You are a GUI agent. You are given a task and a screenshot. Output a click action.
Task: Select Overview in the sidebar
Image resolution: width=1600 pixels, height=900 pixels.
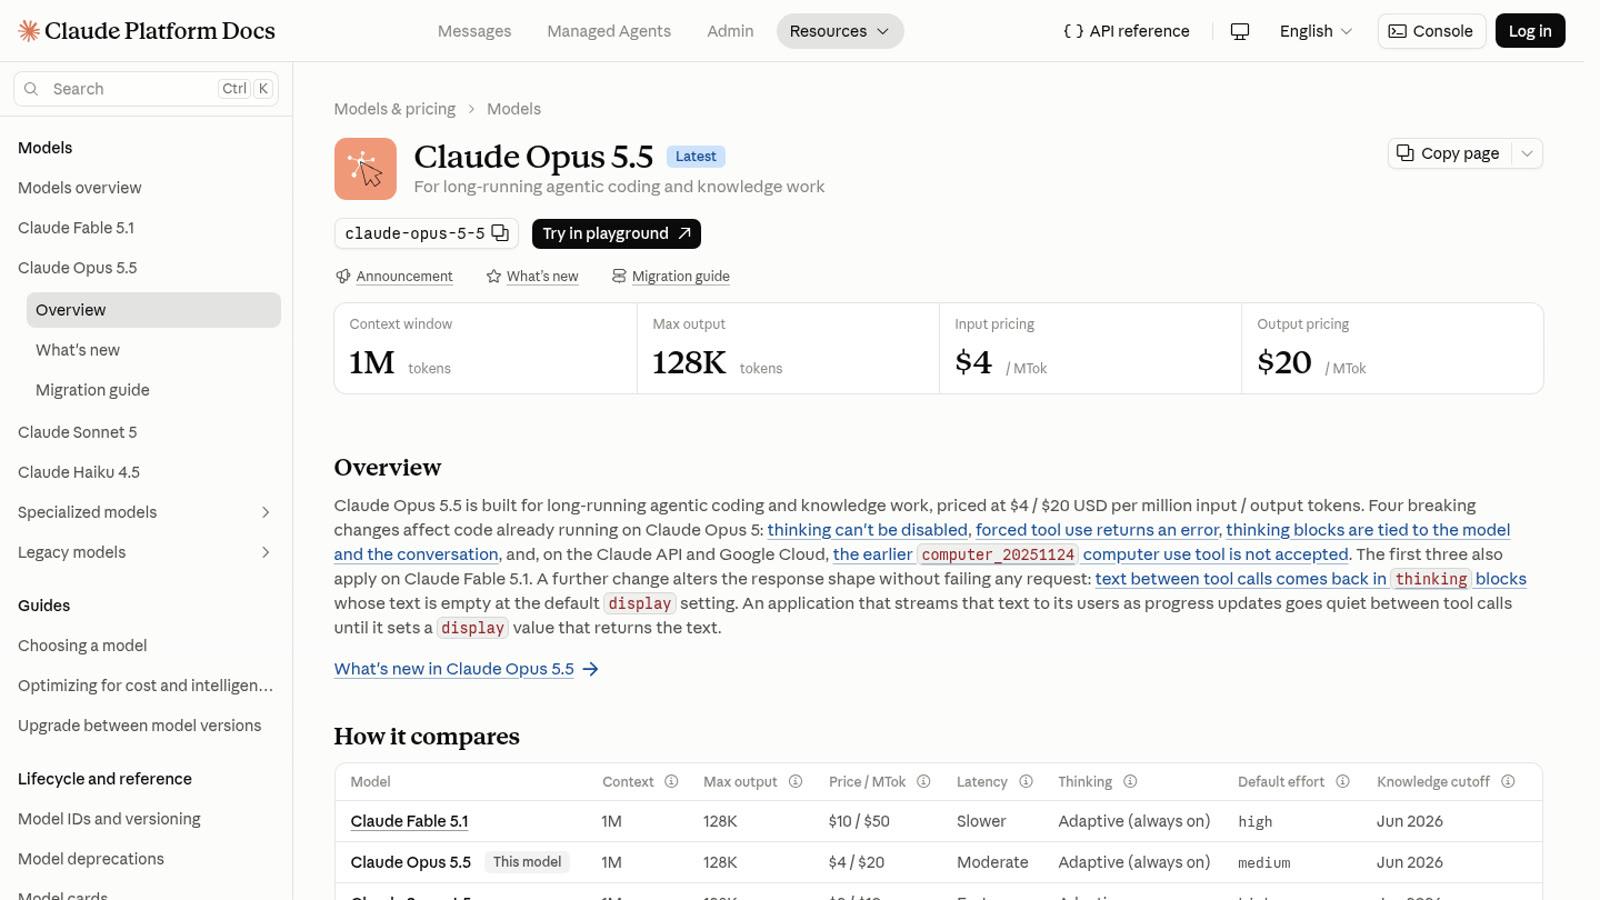pos(153,310)
